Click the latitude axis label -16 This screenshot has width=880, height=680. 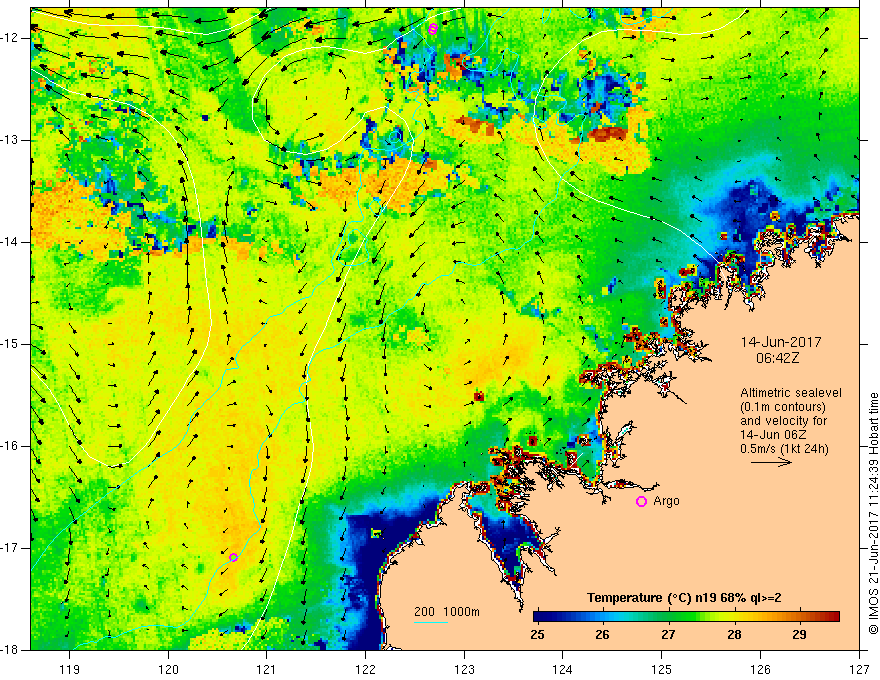(12, 446)
